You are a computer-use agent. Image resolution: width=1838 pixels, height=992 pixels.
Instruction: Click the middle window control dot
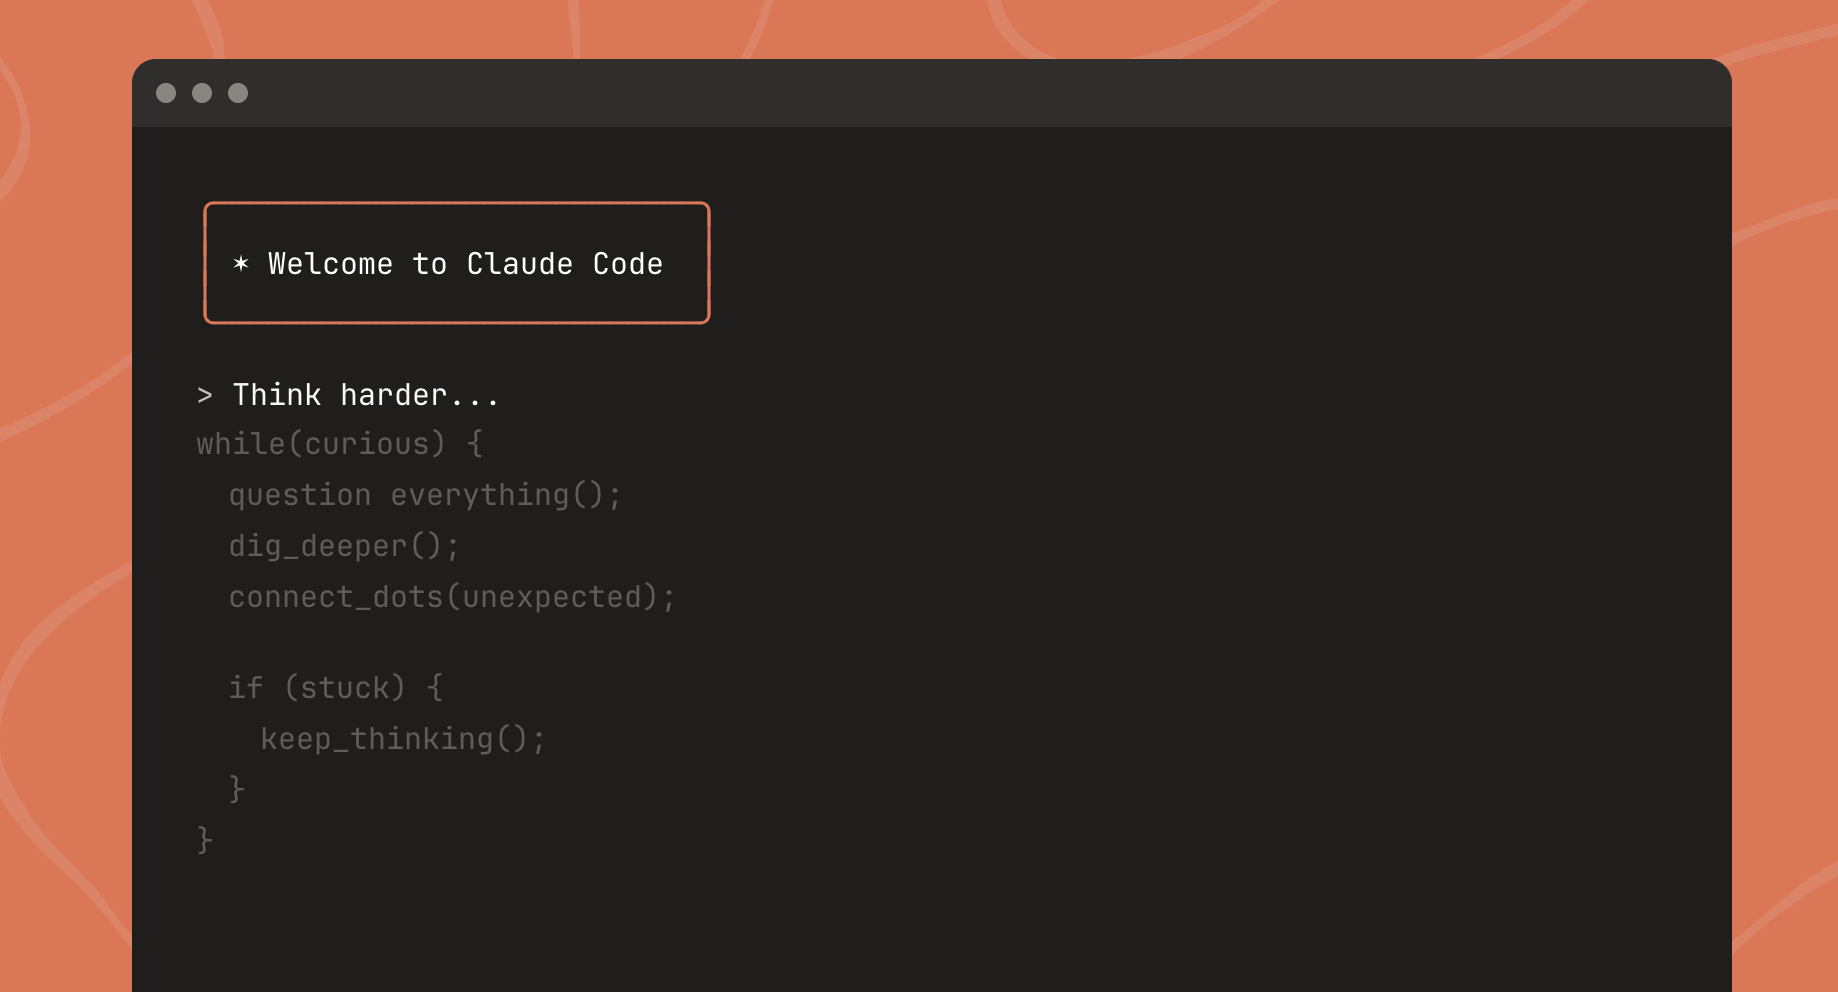202,93
